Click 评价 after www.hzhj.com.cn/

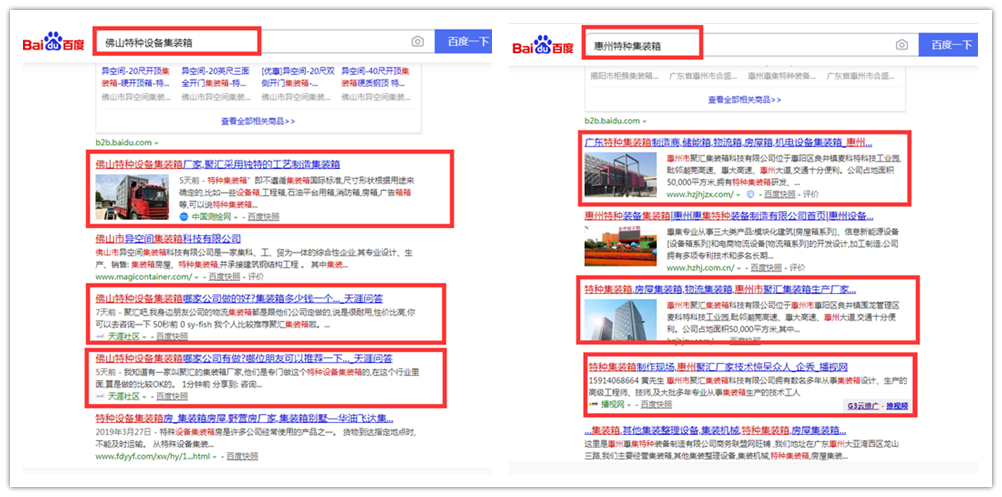[797, 268]
